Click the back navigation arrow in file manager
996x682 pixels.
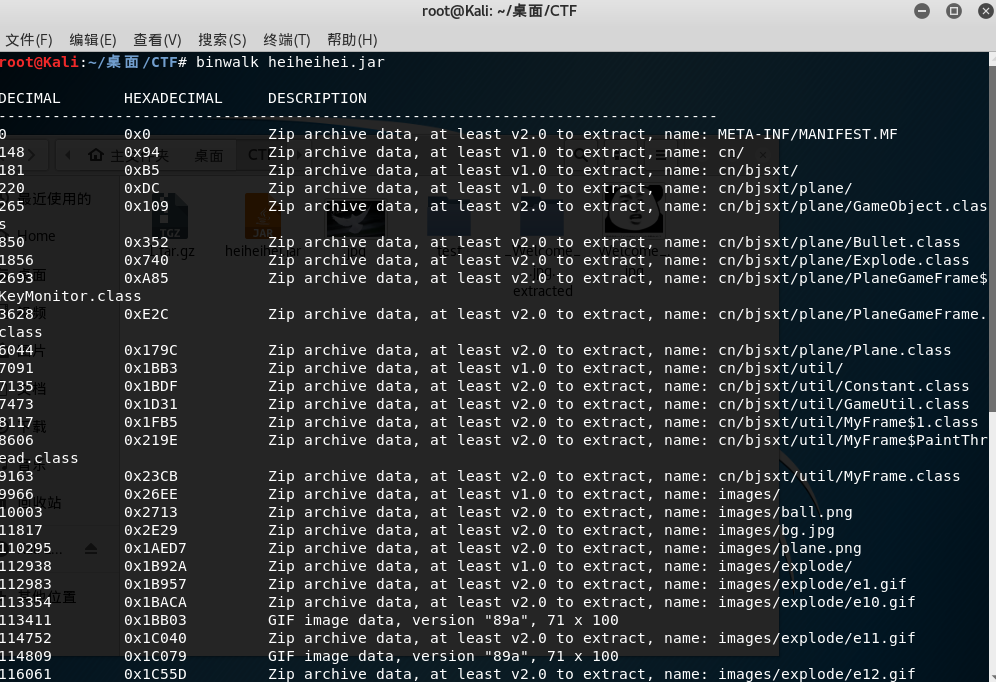(67, 154)
